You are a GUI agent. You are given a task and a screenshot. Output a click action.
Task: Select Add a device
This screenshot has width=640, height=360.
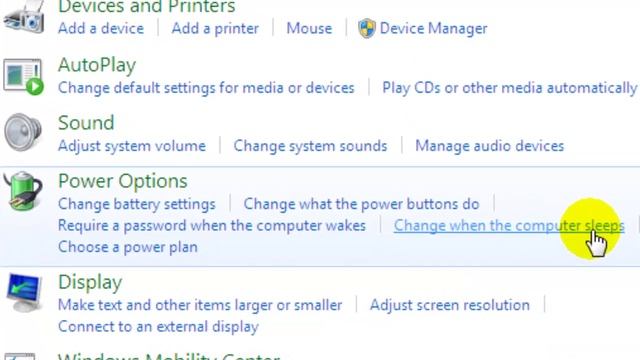(x=101, y=29)
